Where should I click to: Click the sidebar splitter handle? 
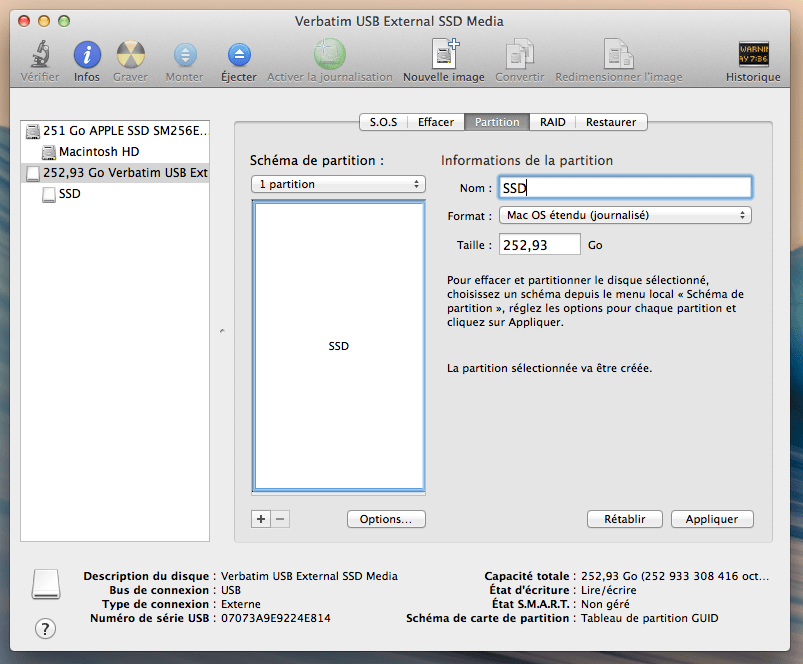click(x=222, y=331)
